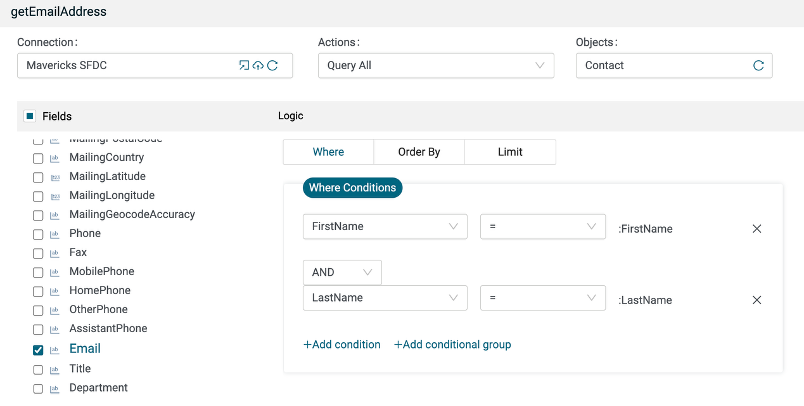Switch to the Order By tab
The height and width of the screenshot is (406, 804).
419,152
